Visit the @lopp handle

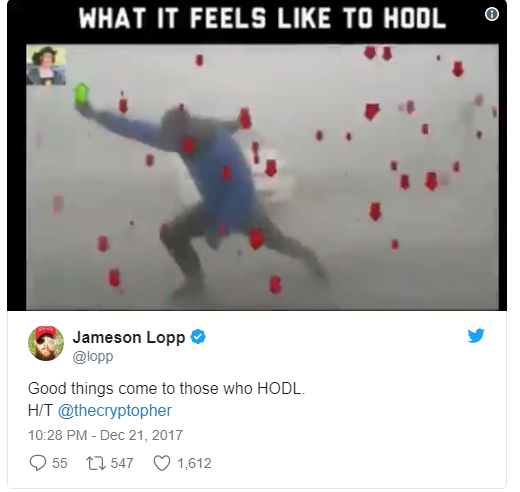pos(93,356)
